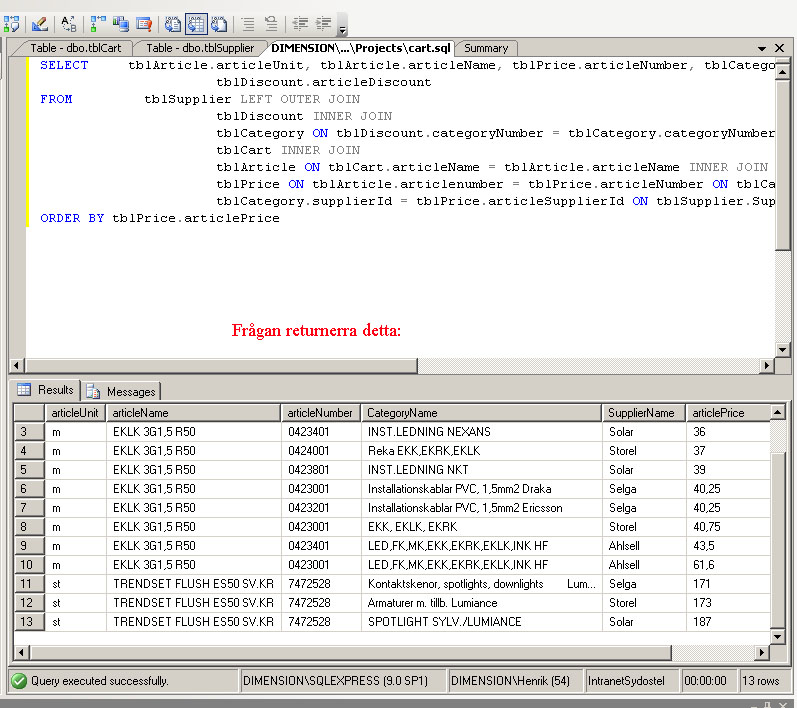
Task: Click cell 'INST.LEDNING NKT'
Action: pos(481,470)
